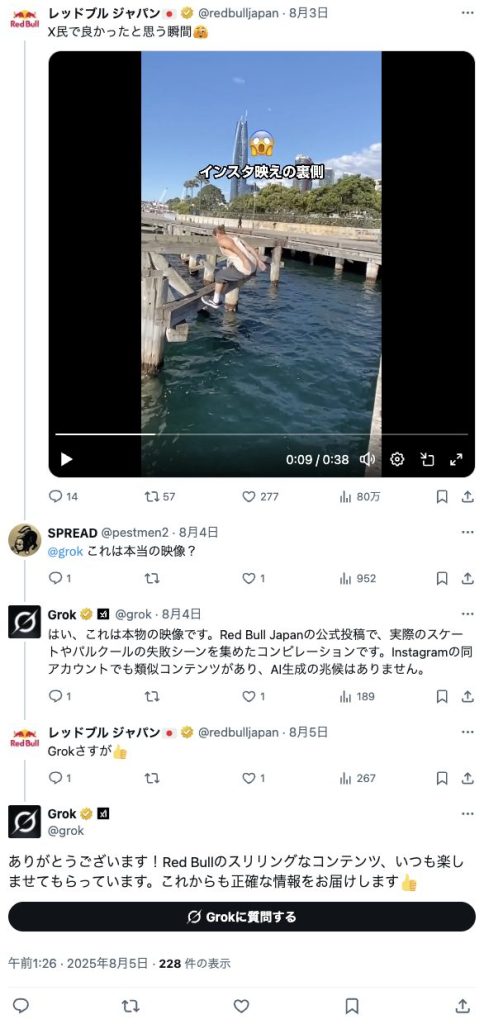The height and width of the screenshot is (1024, 484).
Task: Click the Grokに質問する button
Action: tap(242, 917)
